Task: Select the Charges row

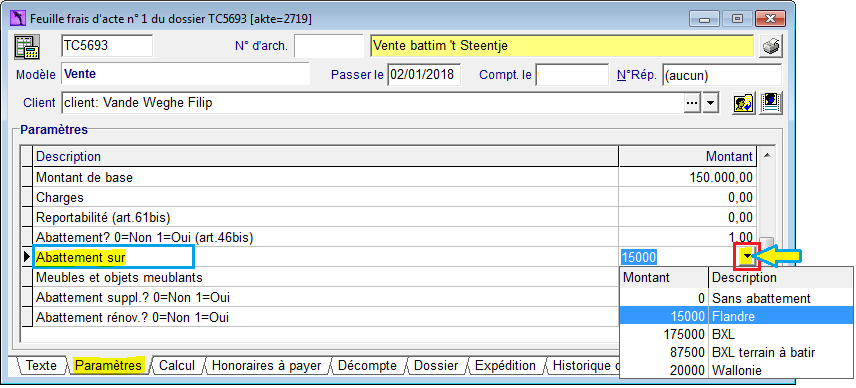Action: pos(326,197)
